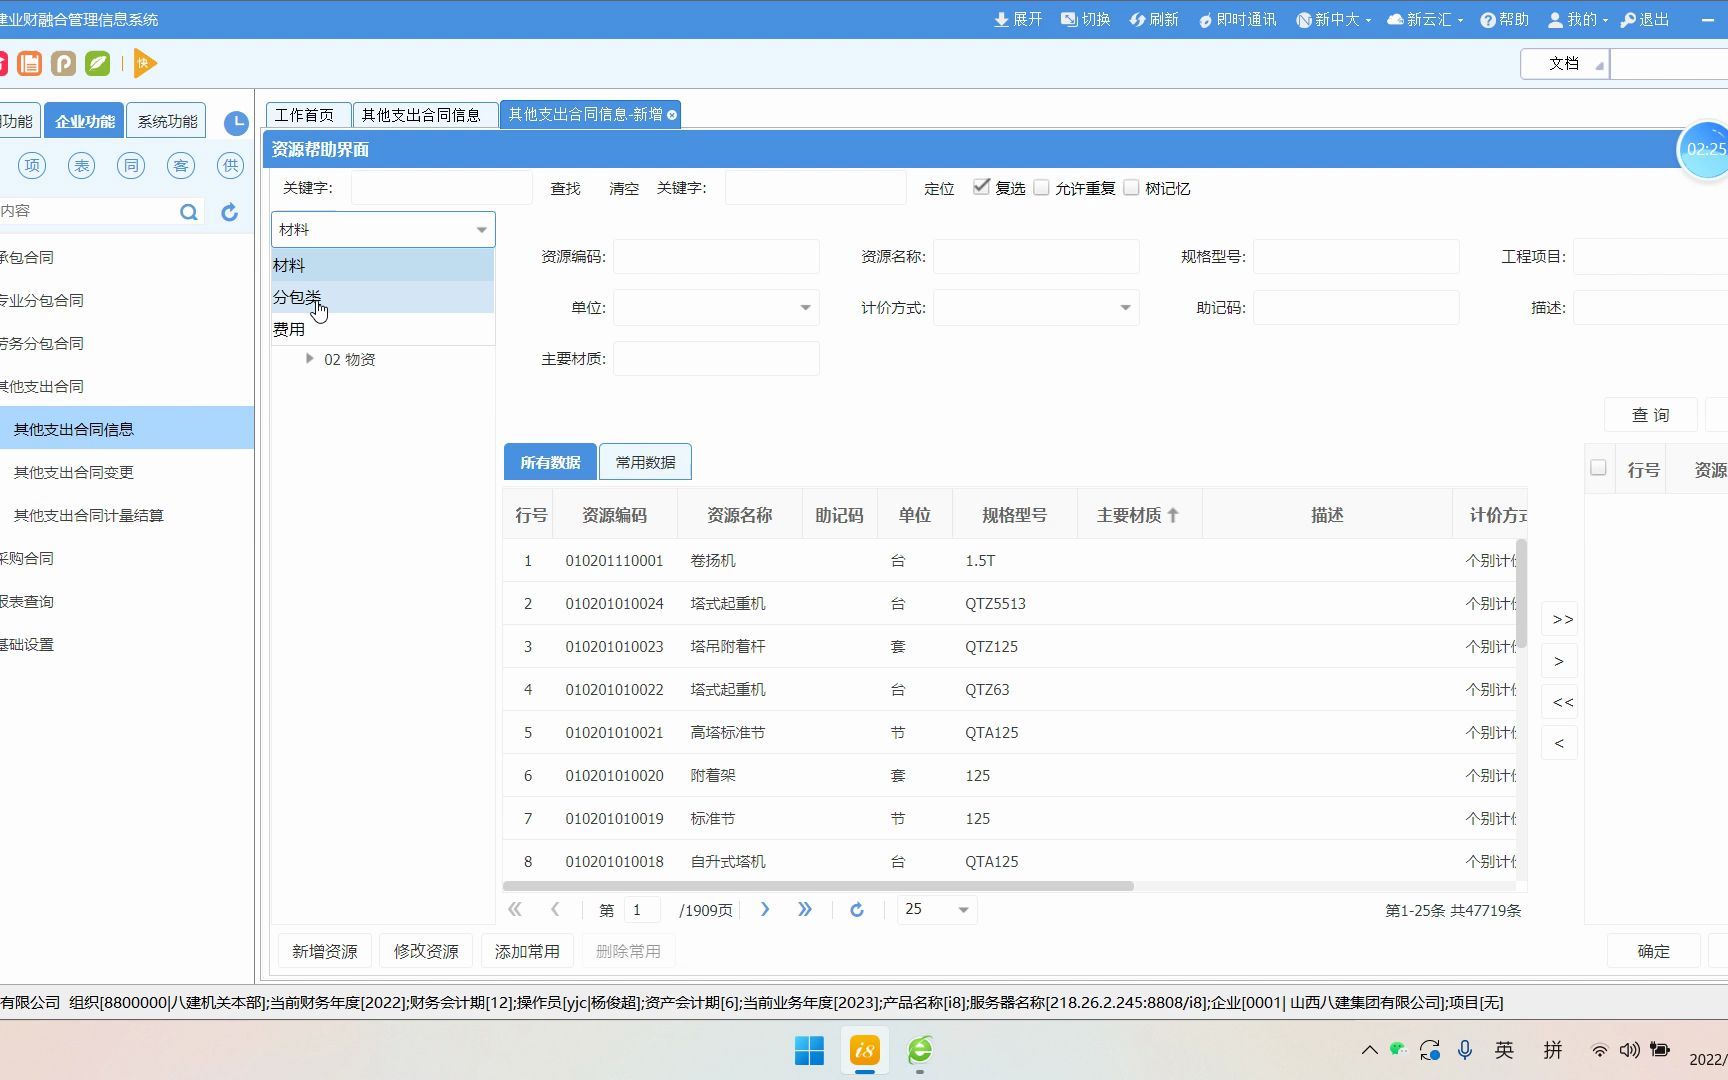Click the vertical scrollbar of the grid
Viewport: 1728px width, 1080px height.
1522,592
